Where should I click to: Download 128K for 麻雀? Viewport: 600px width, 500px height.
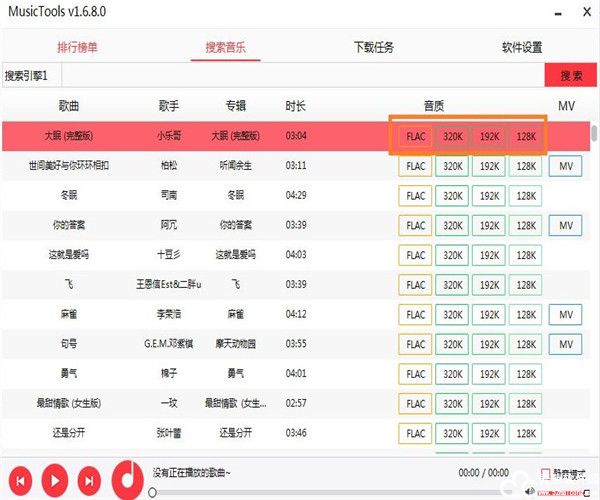[526, 315]
